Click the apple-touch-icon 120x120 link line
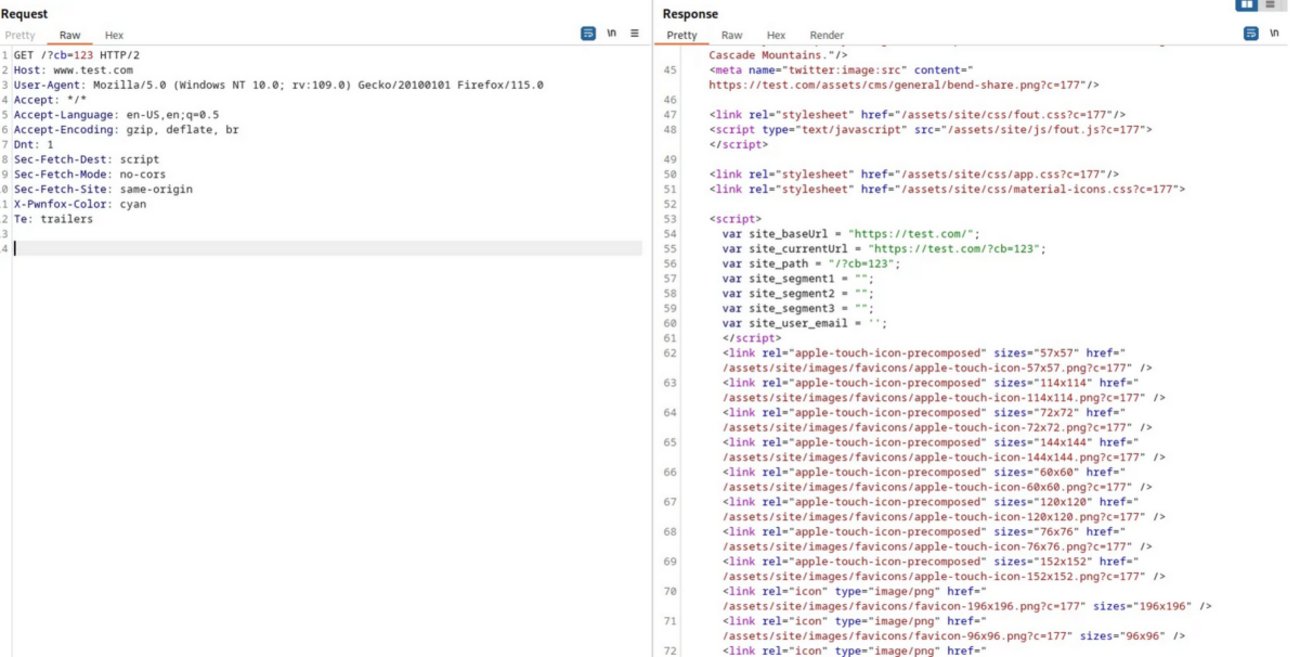This screenshot has width=1300, height=657. (x=931, y=502)
